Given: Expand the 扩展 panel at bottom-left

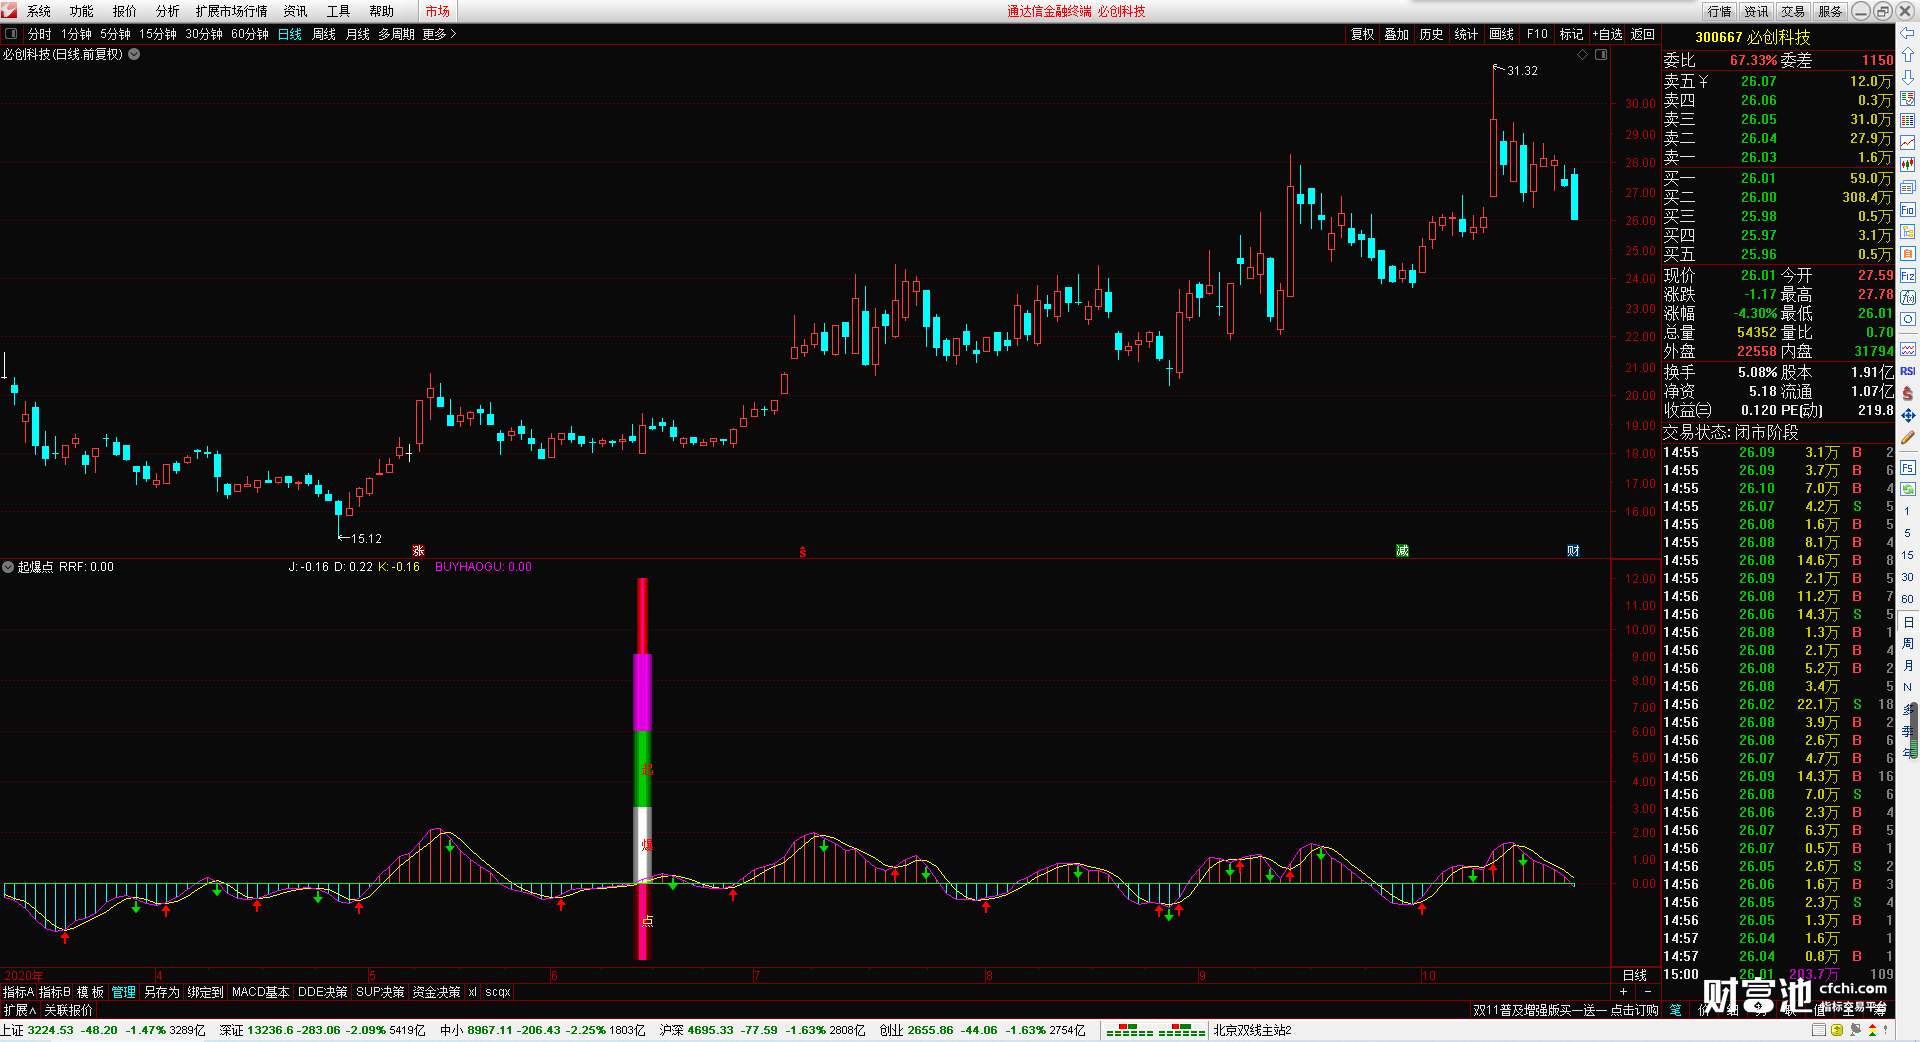Looking at the screenshot, I should click(x=20, y=1010).
